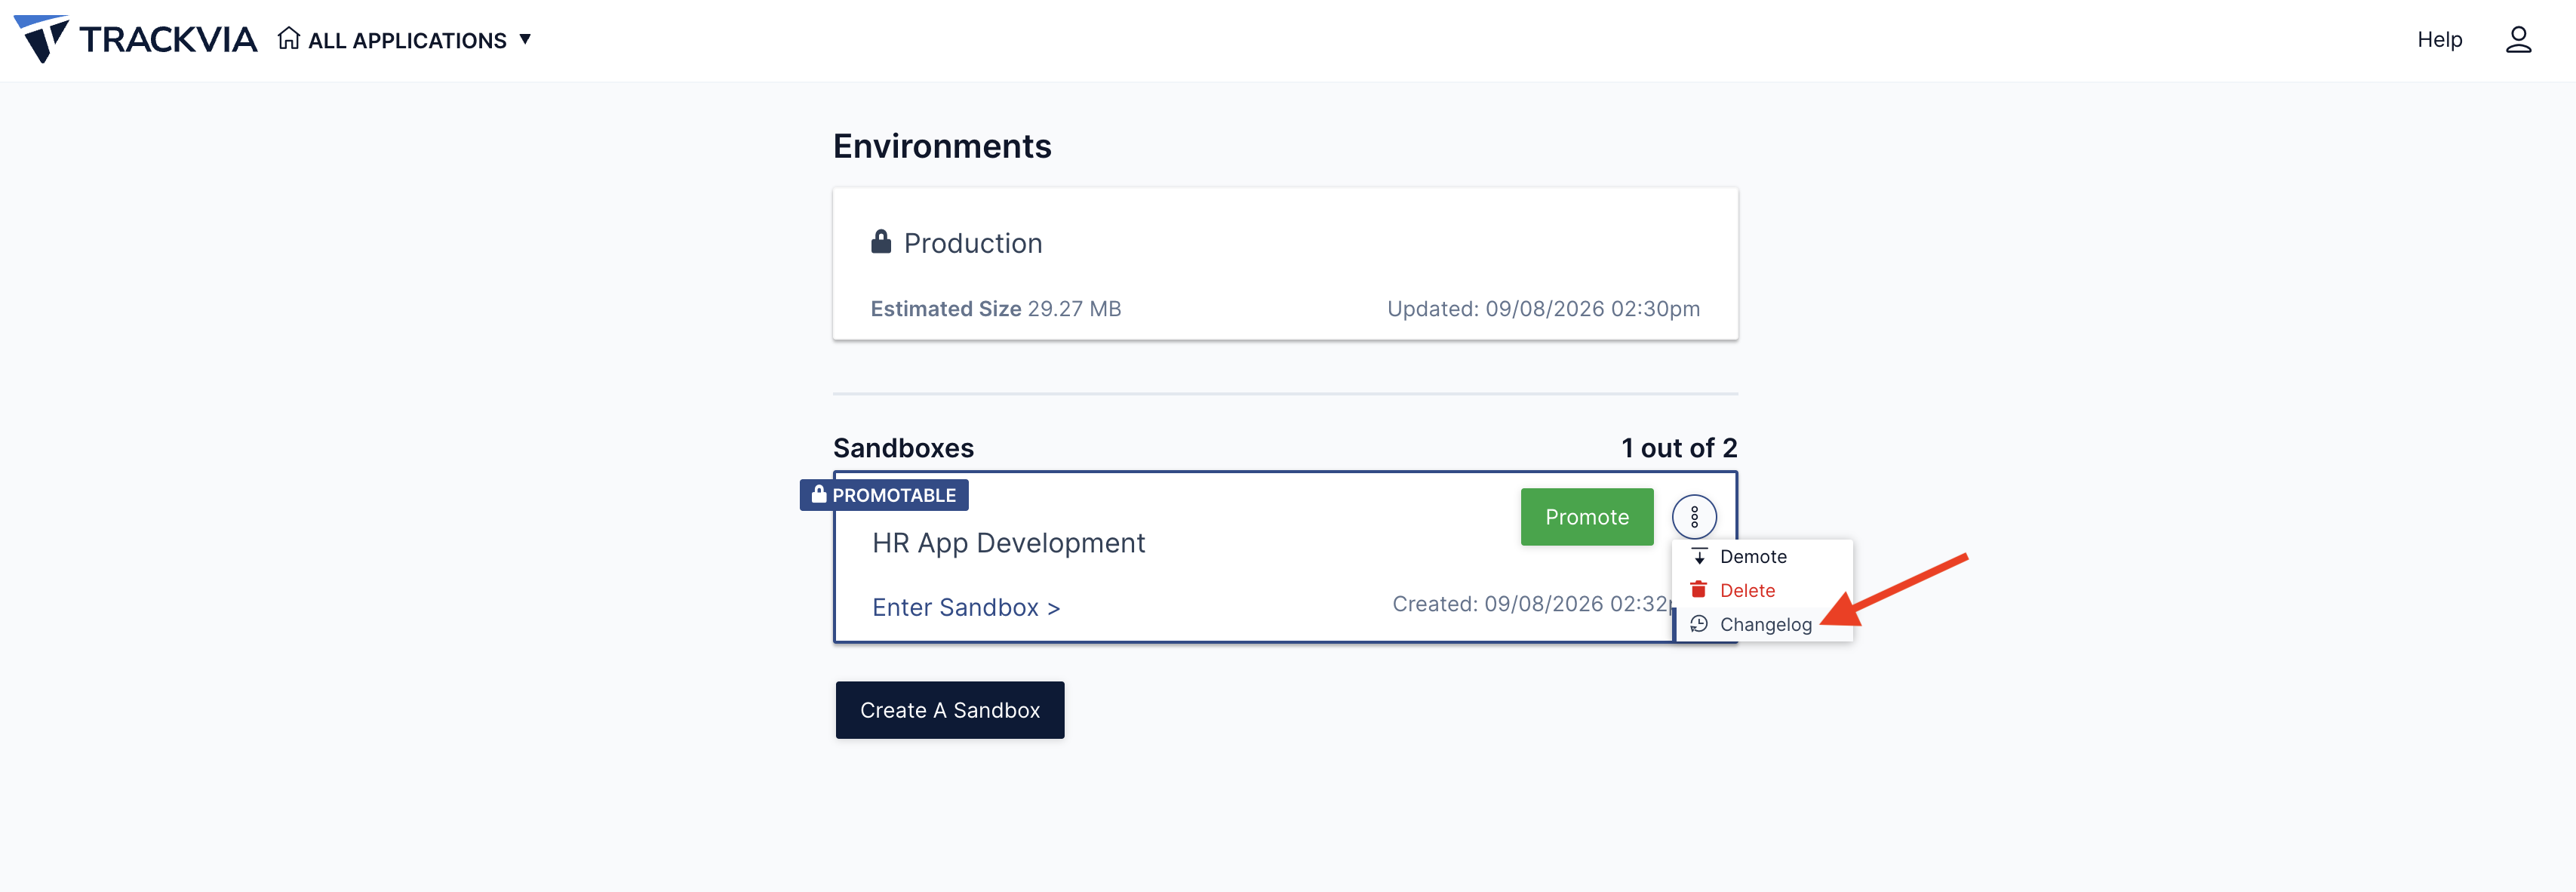
Task: Toggle the three-dot sandbox options menu
Action: pos(1694,517)
